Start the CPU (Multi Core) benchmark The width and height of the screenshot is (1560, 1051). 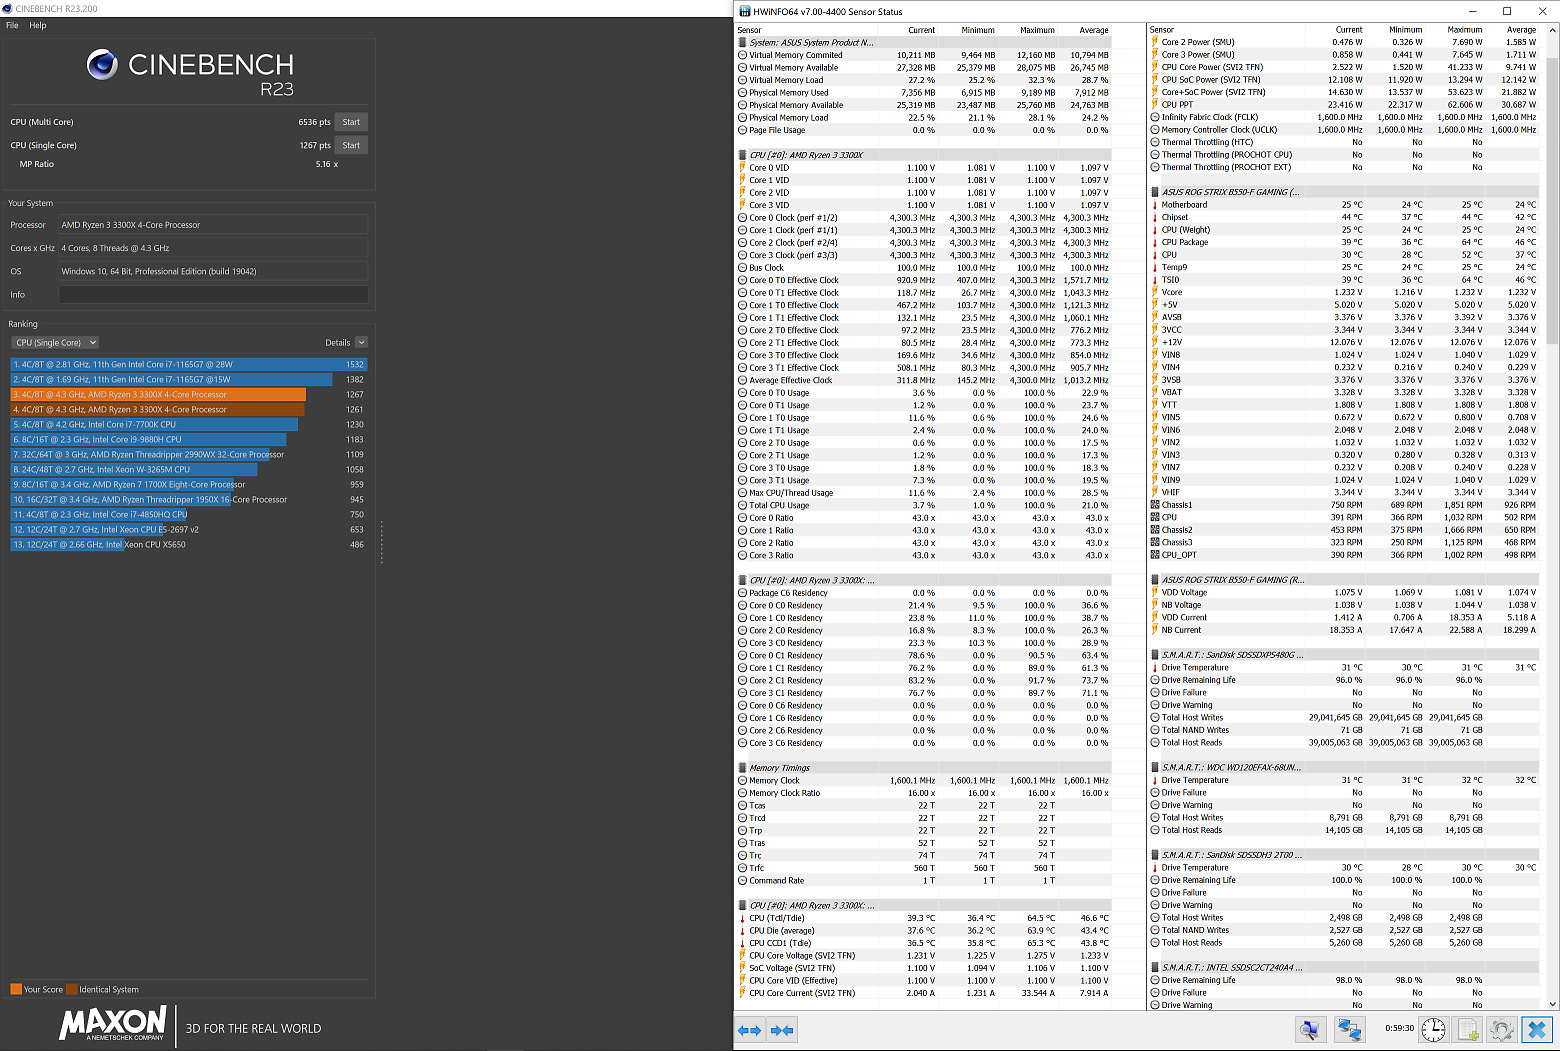tap(351, 122)
